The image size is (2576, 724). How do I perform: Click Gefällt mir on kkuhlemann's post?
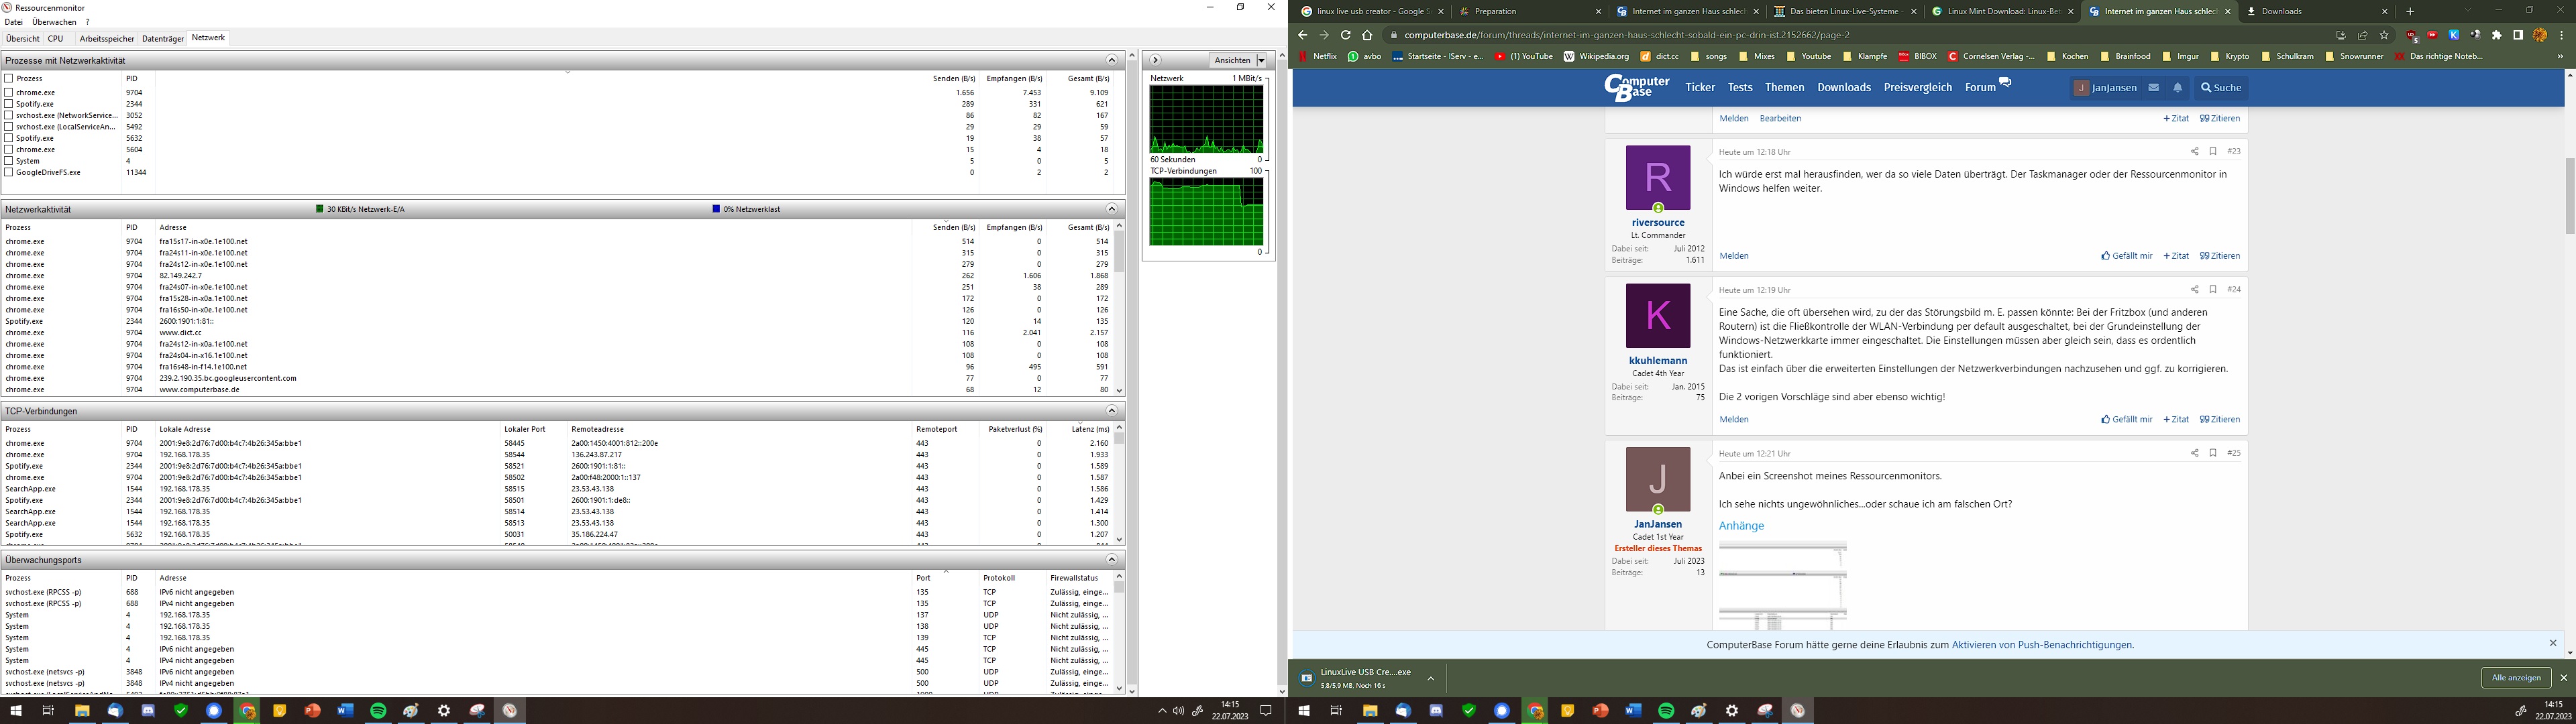click(x=2127, y=419)
